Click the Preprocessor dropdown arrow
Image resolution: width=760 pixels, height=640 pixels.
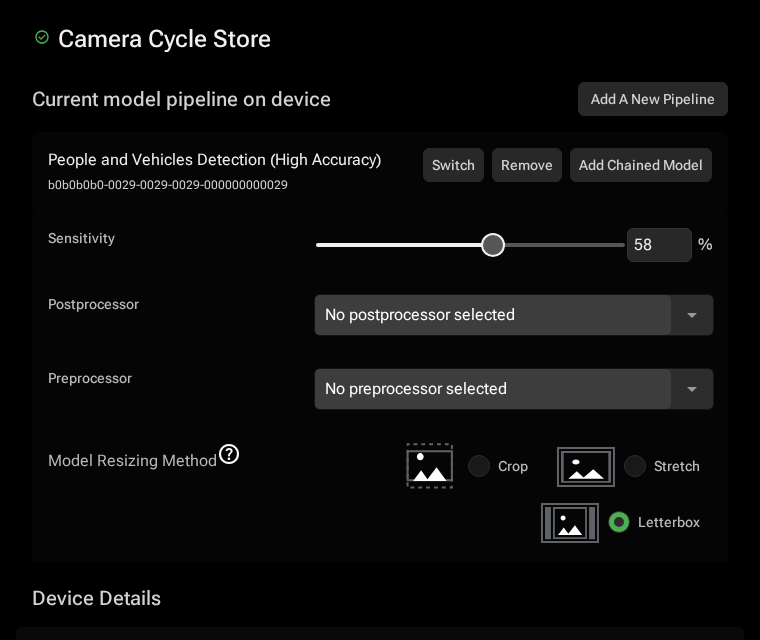tap(692, 389)
